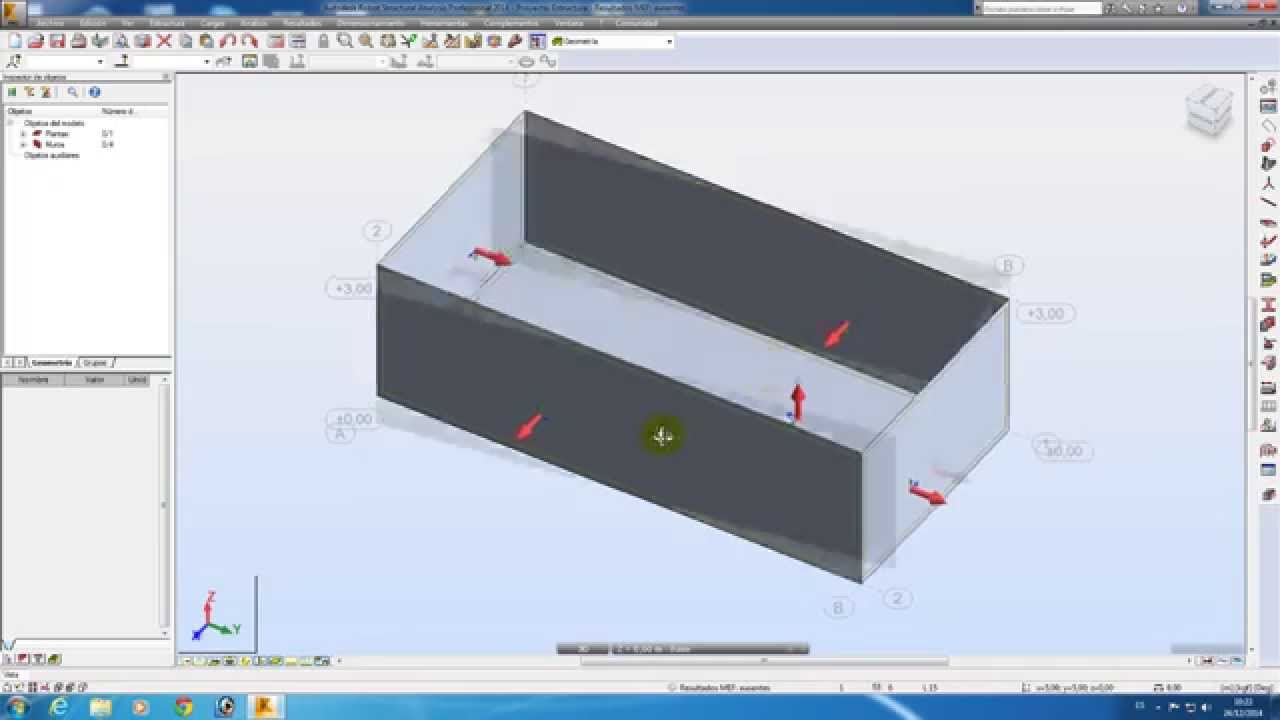Click the Save floppy disk icon
The width and height of the screenshot is (1280, 720).
57,41
